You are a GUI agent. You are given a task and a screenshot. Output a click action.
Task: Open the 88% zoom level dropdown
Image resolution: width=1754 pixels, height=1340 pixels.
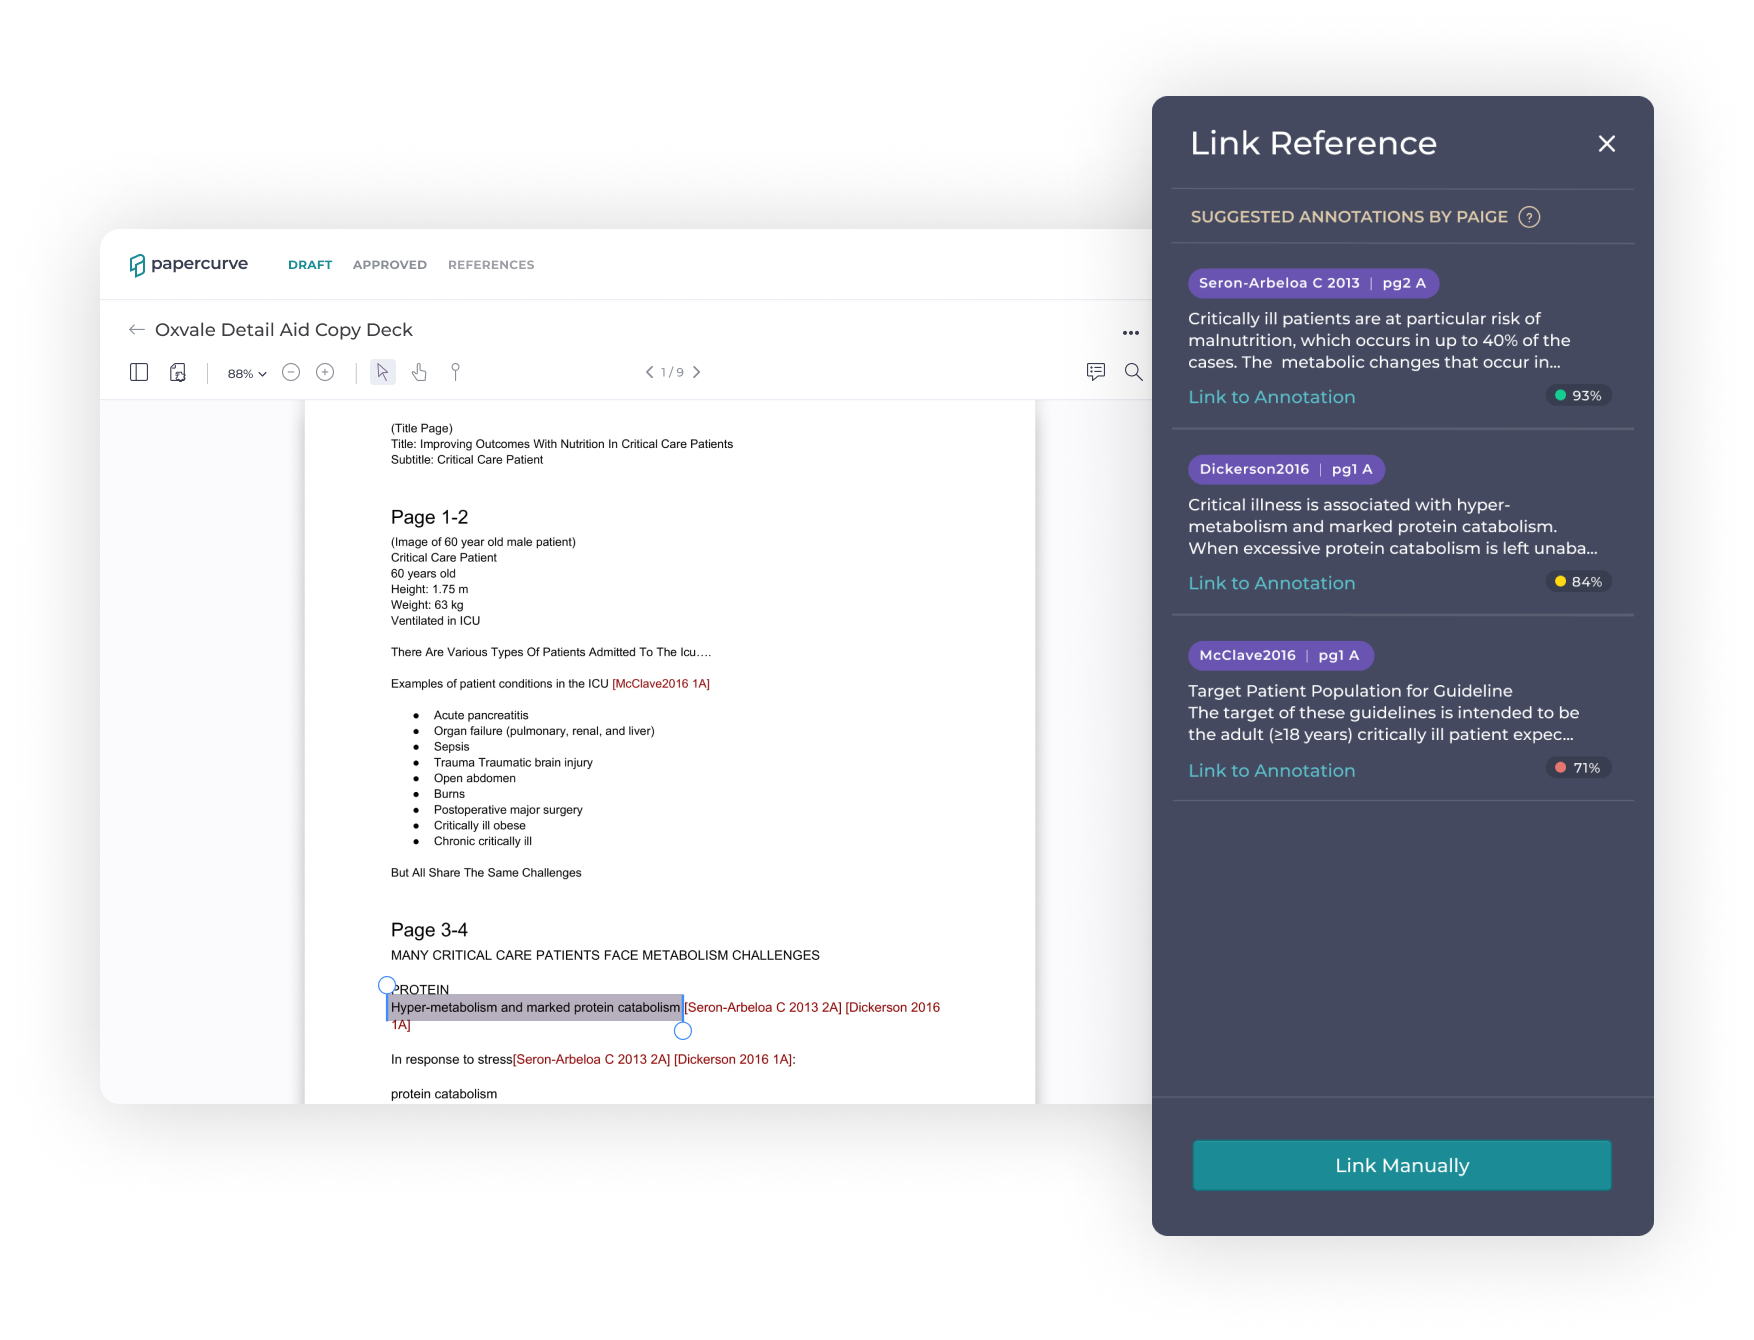(247, 373)
